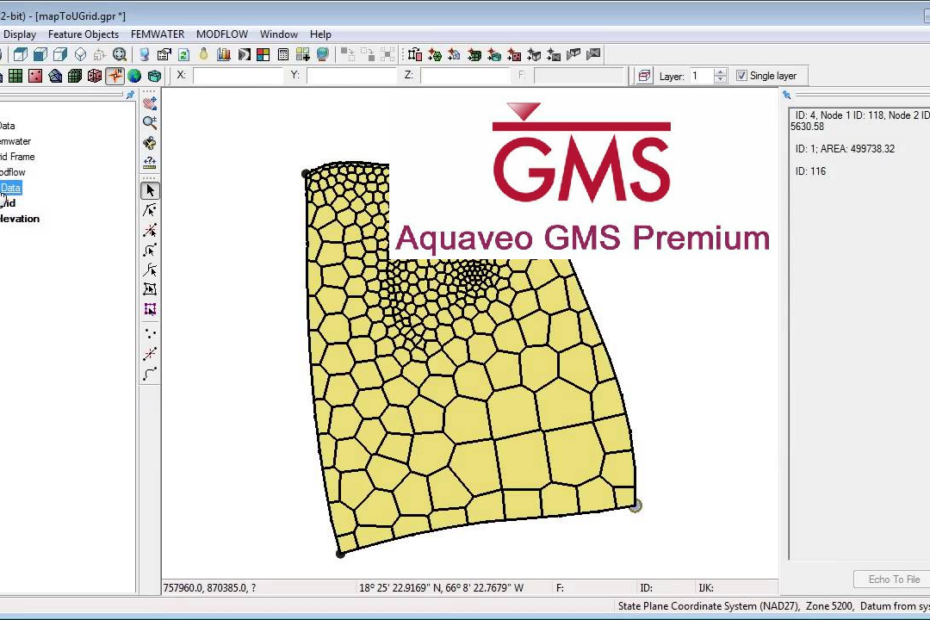The height and width of the screenshot is (620, 930).
Task: Click the 'ID: 116' text line
Action: tap(810, 171)
